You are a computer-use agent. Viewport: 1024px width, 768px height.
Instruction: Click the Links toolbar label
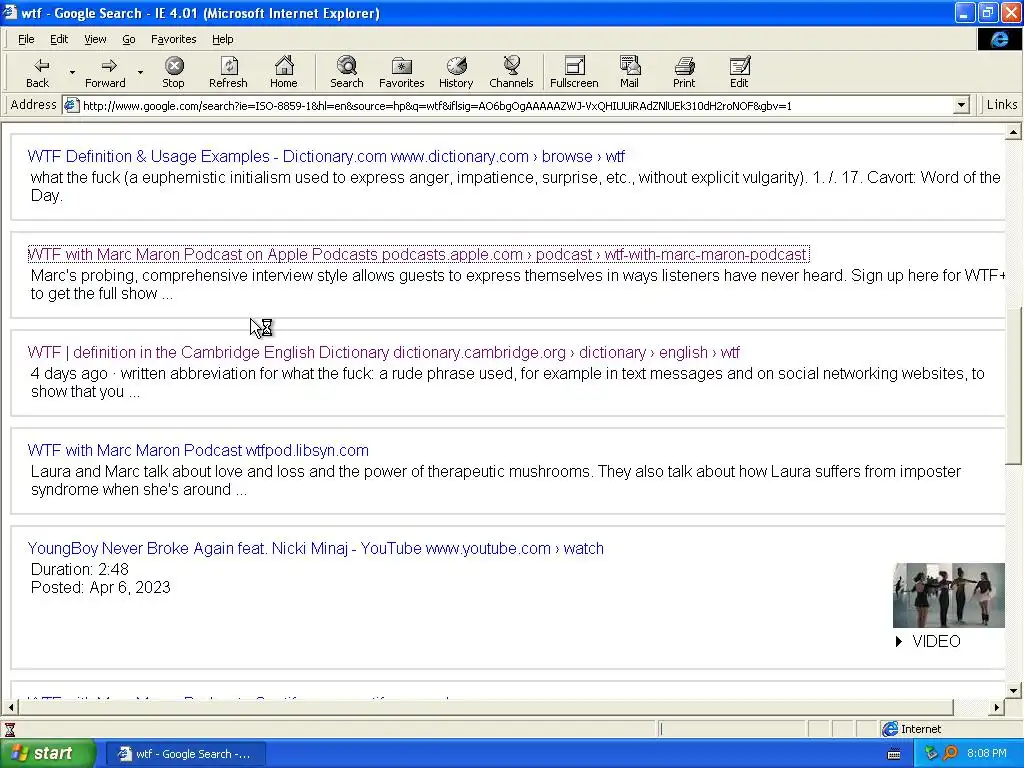[x=1002, y=104]
